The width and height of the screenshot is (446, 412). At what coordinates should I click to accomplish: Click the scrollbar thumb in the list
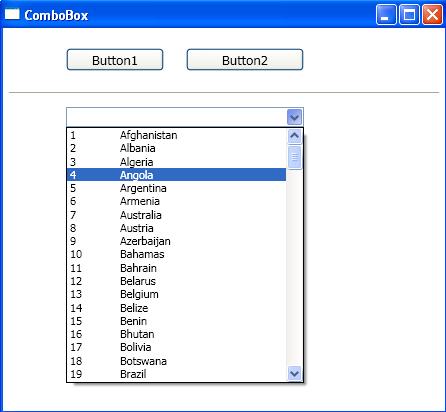[294, 157]
